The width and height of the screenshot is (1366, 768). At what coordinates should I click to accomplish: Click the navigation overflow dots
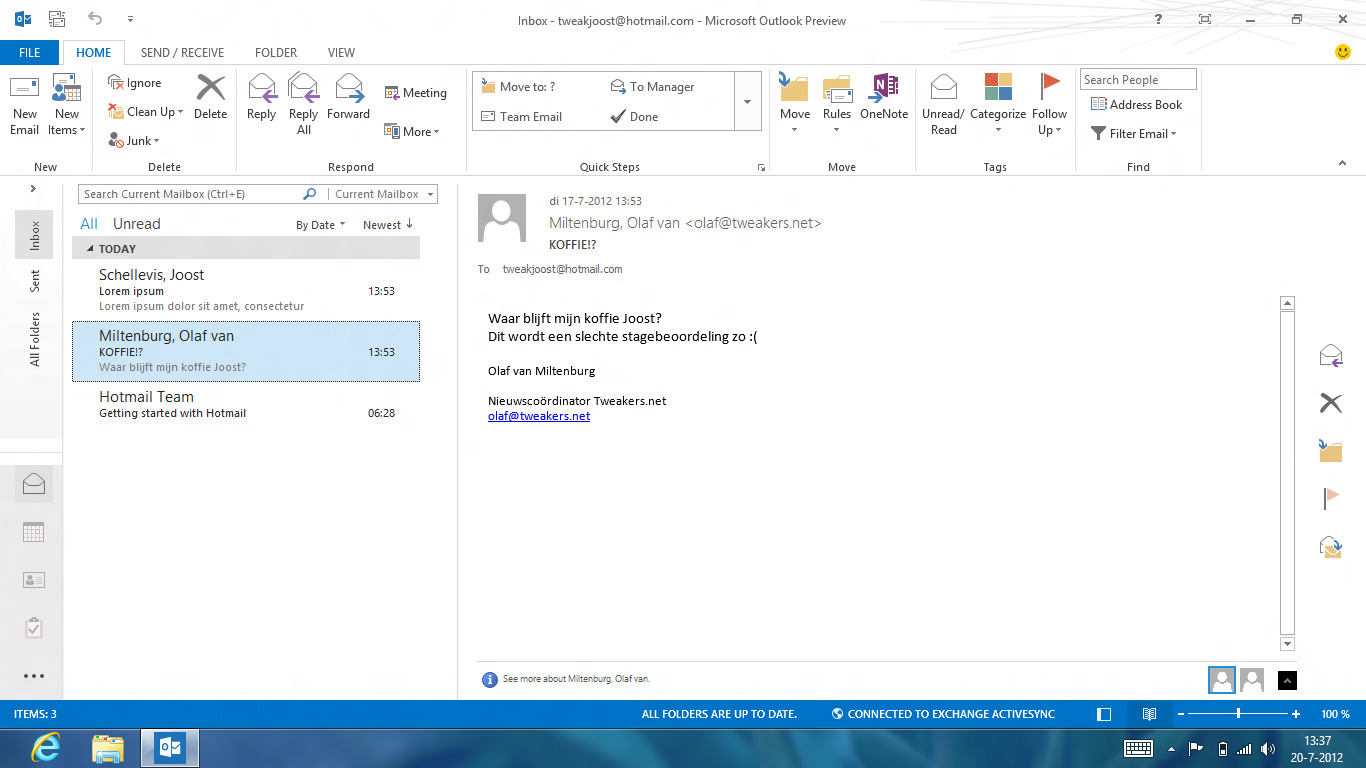tap(33, 676)
